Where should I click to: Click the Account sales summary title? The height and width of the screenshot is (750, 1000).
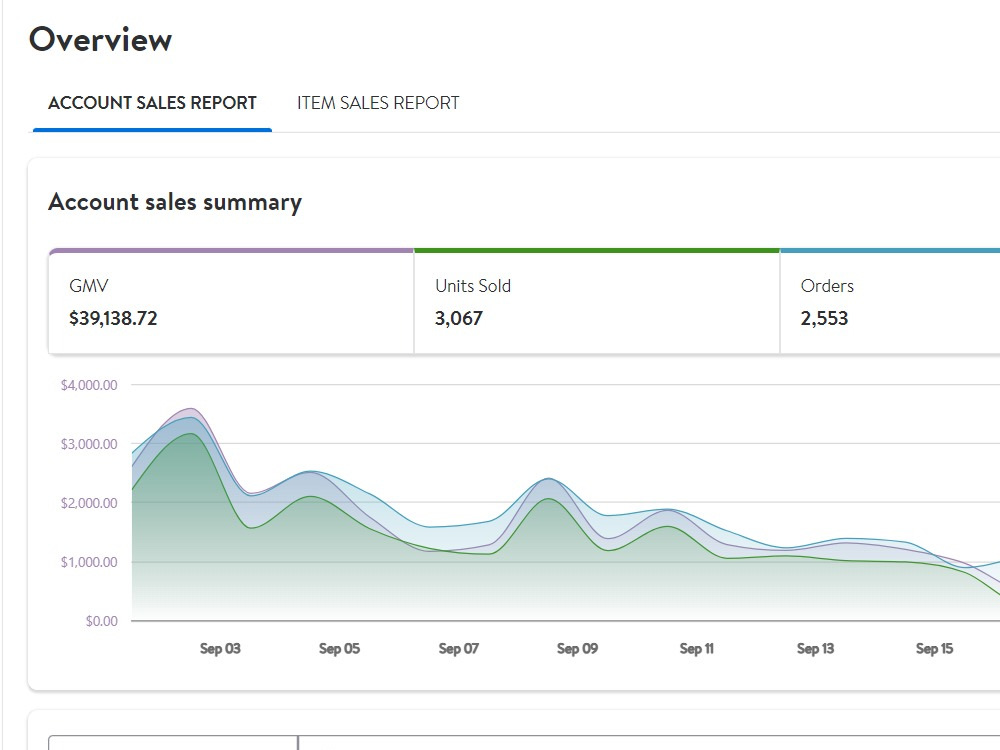click(175, 202)
